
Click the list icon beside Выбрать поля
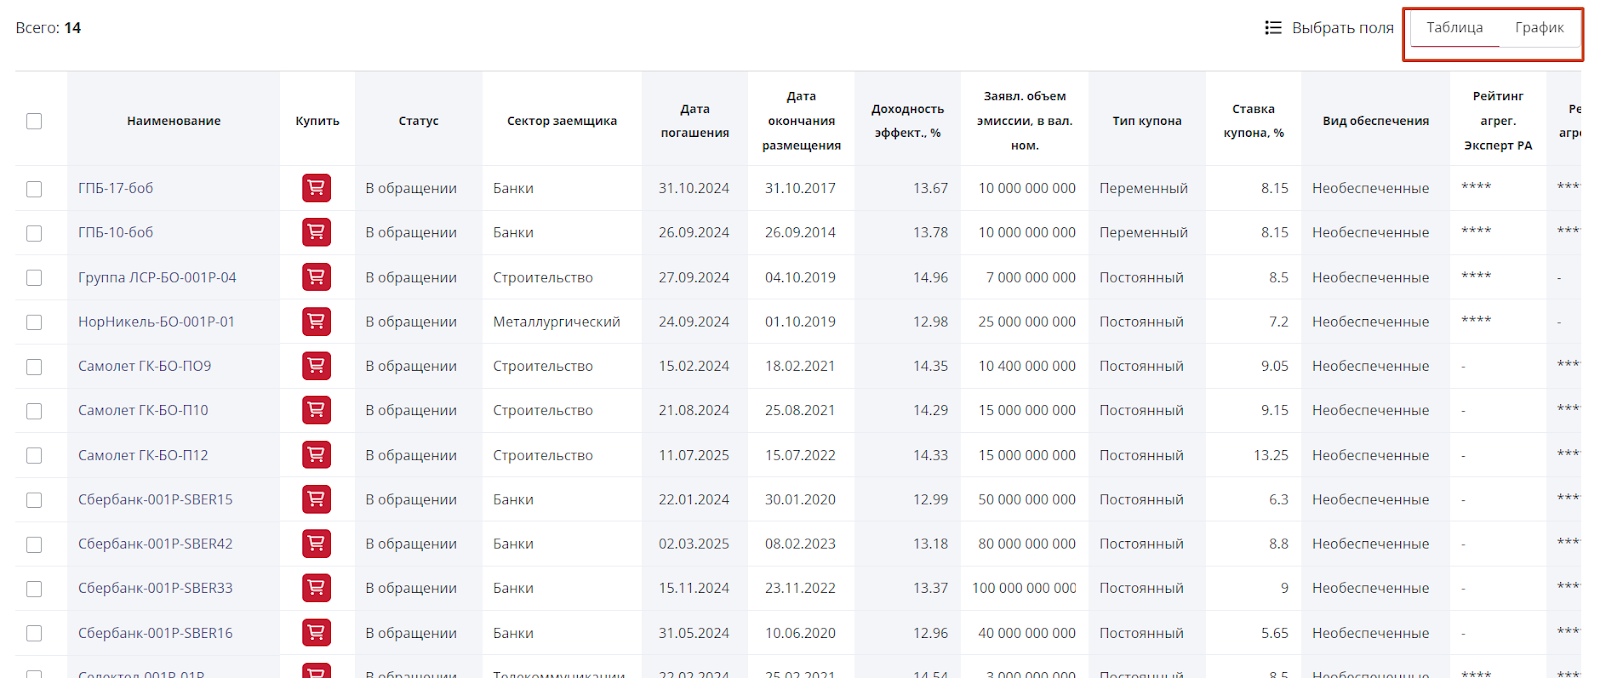[1273, 28]
